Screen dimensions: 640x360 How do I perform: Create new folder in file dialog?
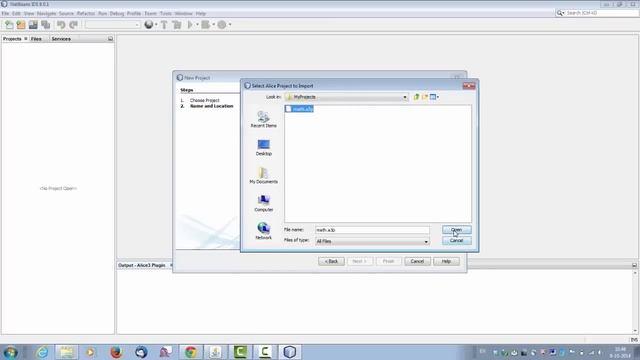coord(425,97)
